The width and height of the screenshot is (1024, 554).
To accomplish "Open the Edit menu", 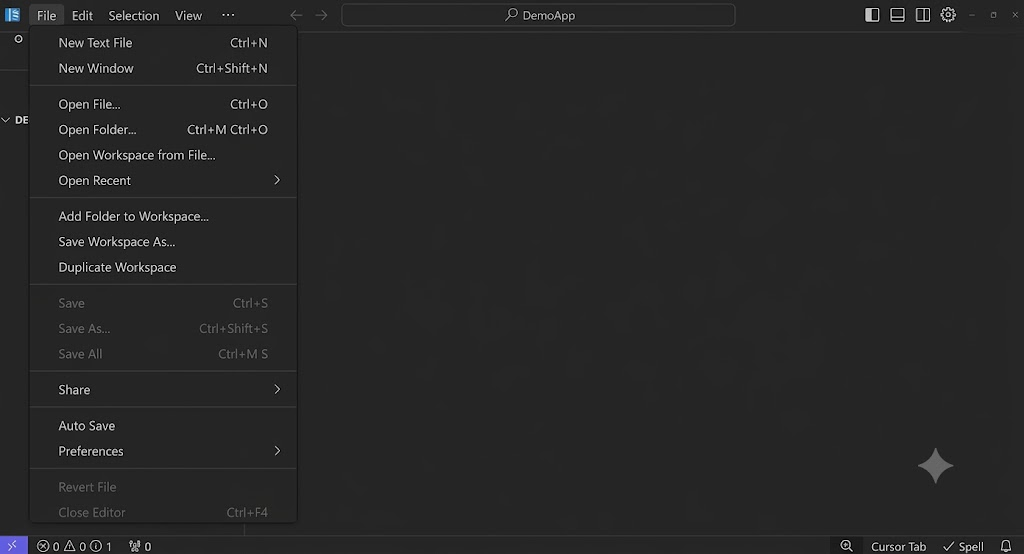I will (82, 16).
